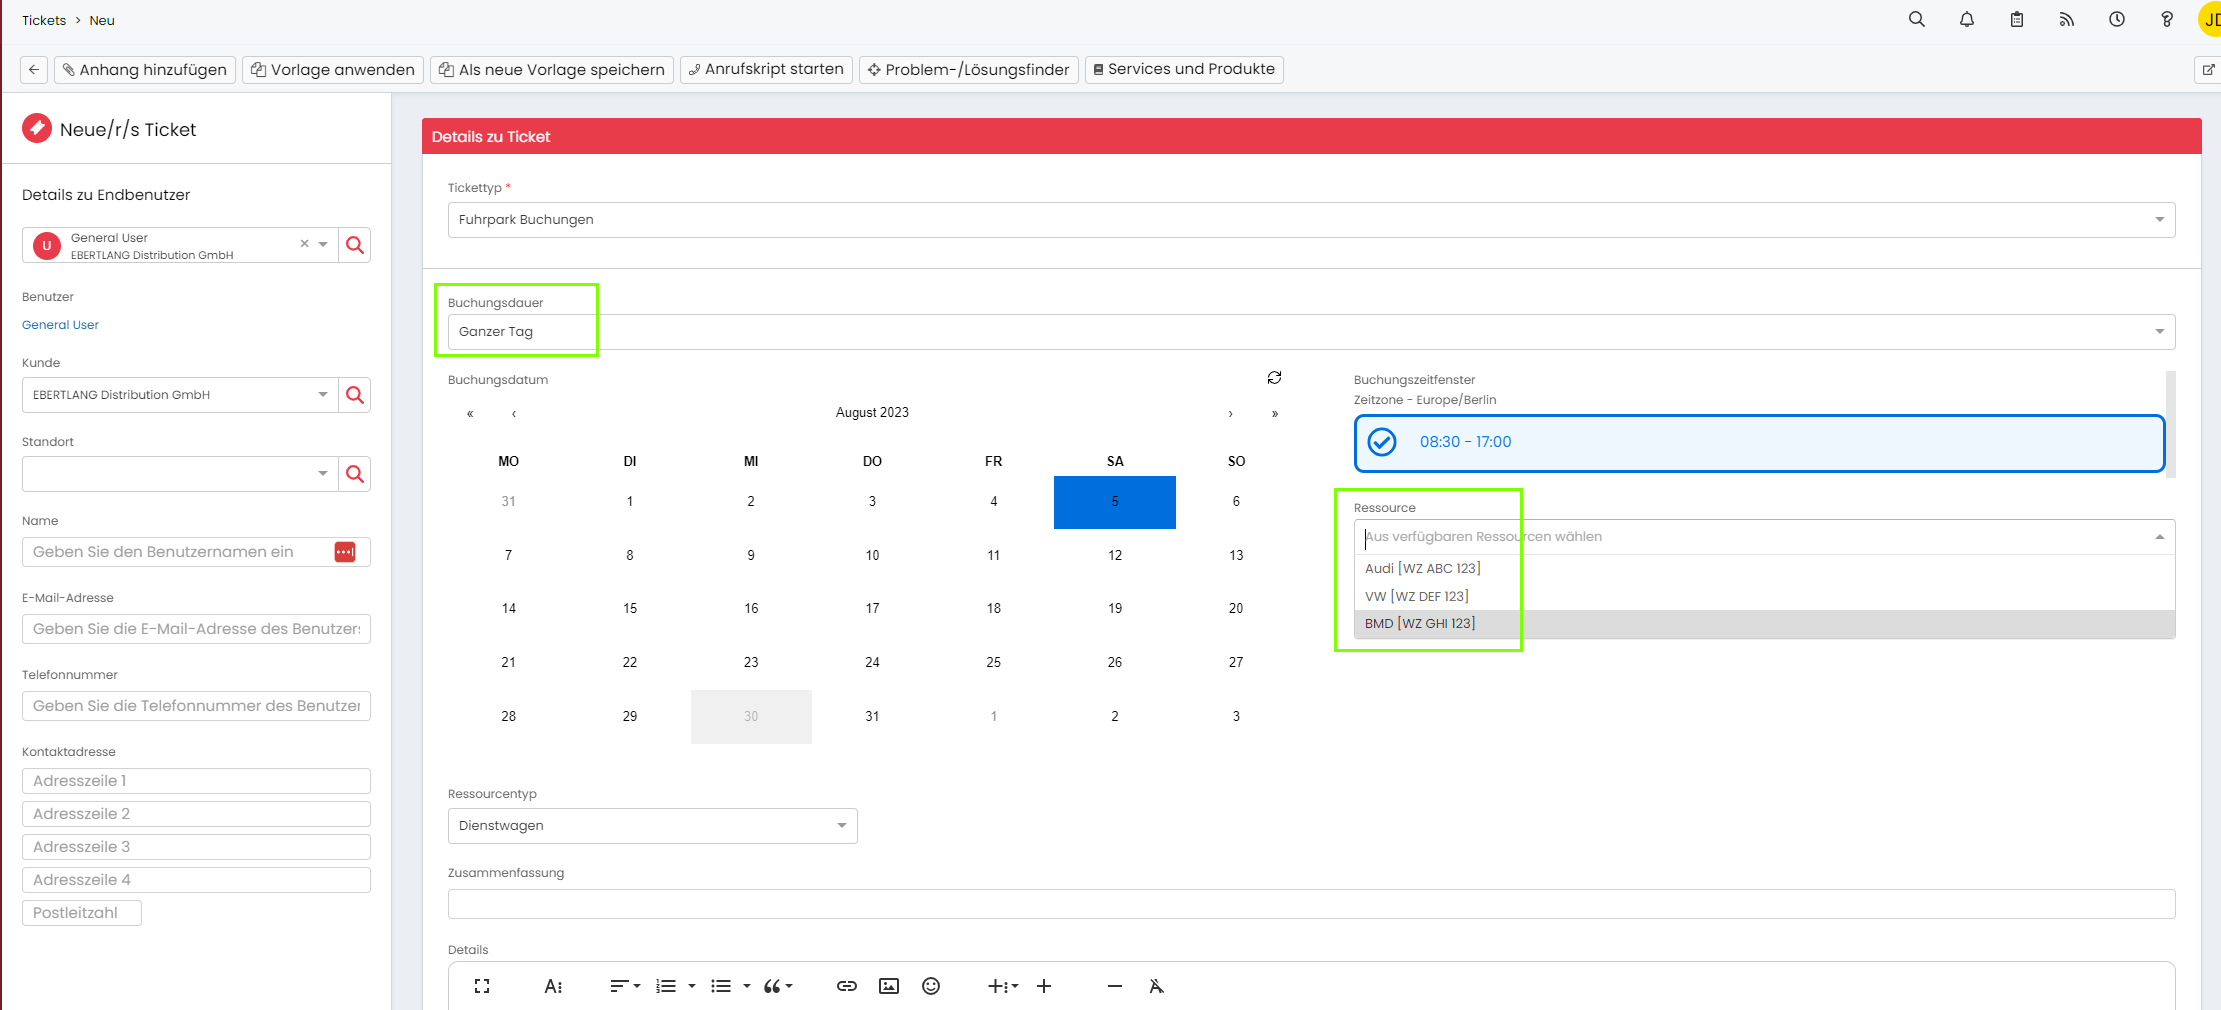Image resolution: width=2221 pixels, height=1010 pixels.
Task: Select August 17 in the calendar
Action: 872,608
